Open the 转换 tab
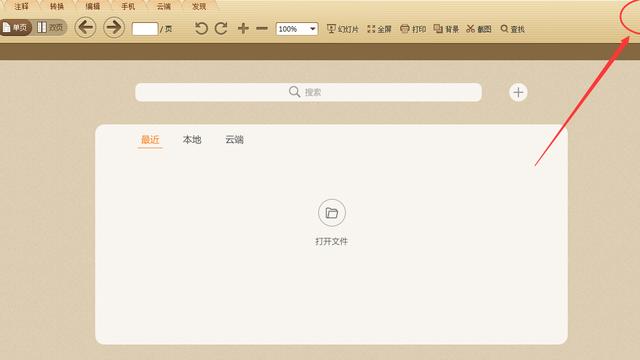This screenshot has height=360, width=640. point(57,6)
